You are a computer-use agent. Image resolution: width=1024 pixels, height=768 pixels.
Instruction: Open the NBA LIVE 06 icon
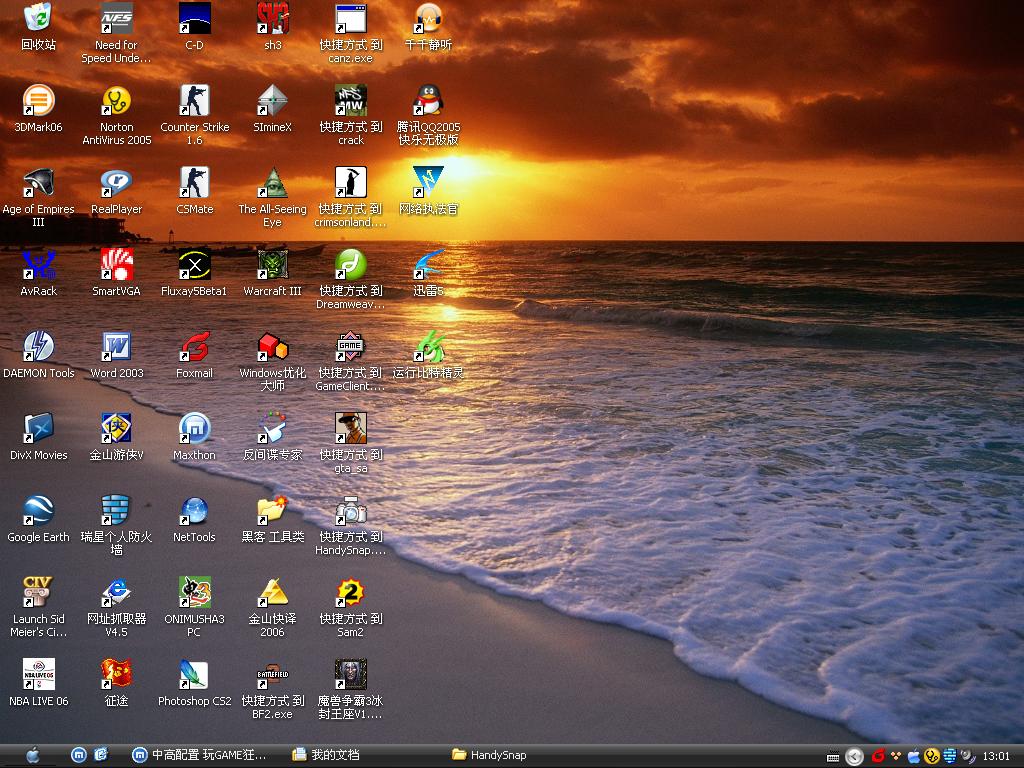pyautogui.click(x=38, y=675)
